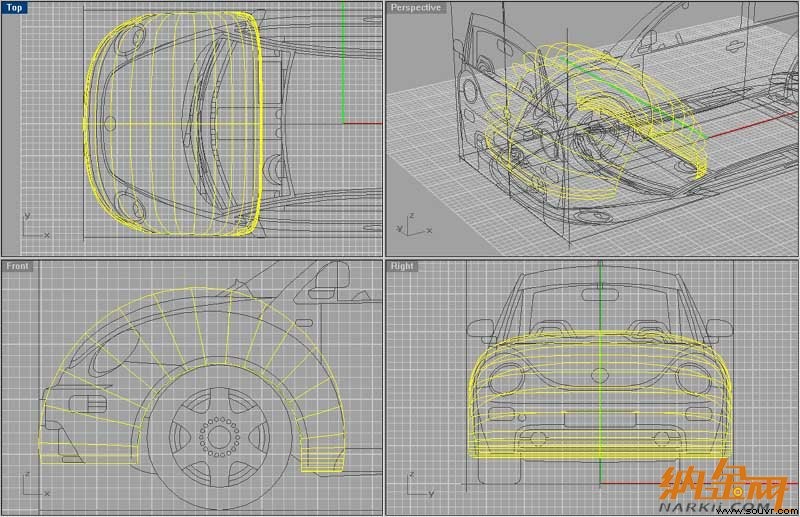Activate the Perspective viewport title label
This screenshot has height=517, width=800.
[415, 8]
